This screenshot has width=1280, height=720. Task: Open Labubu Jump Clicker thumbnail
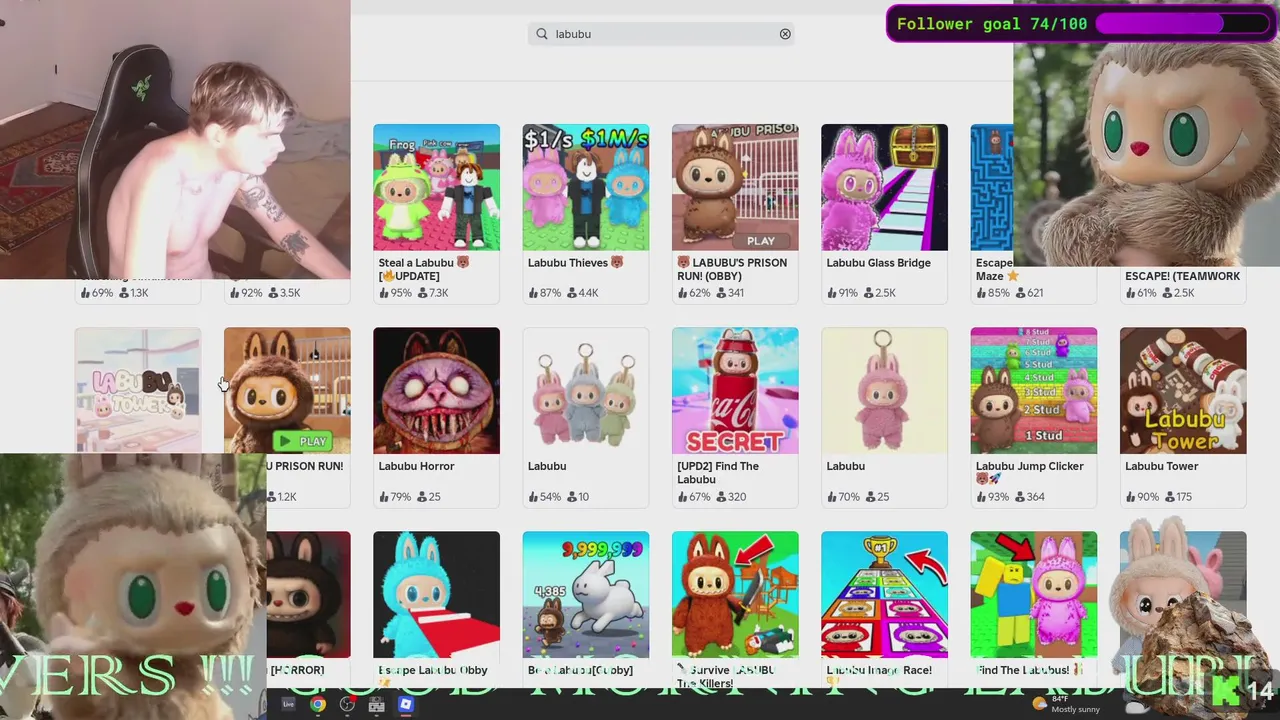1033,390
